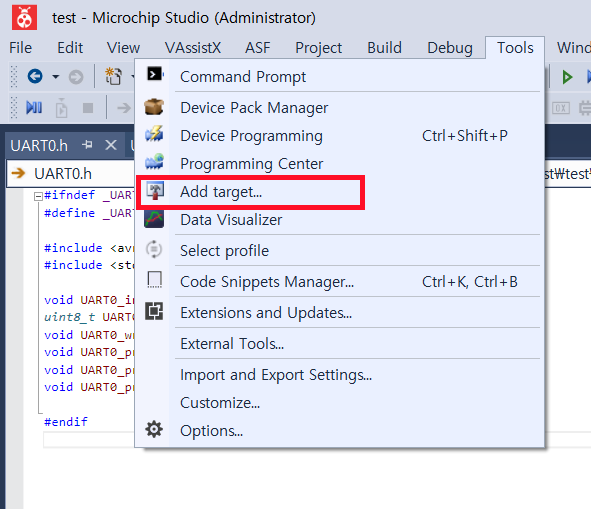Open the ASF menu
591x509 pixels.
(x=258, y=48)
